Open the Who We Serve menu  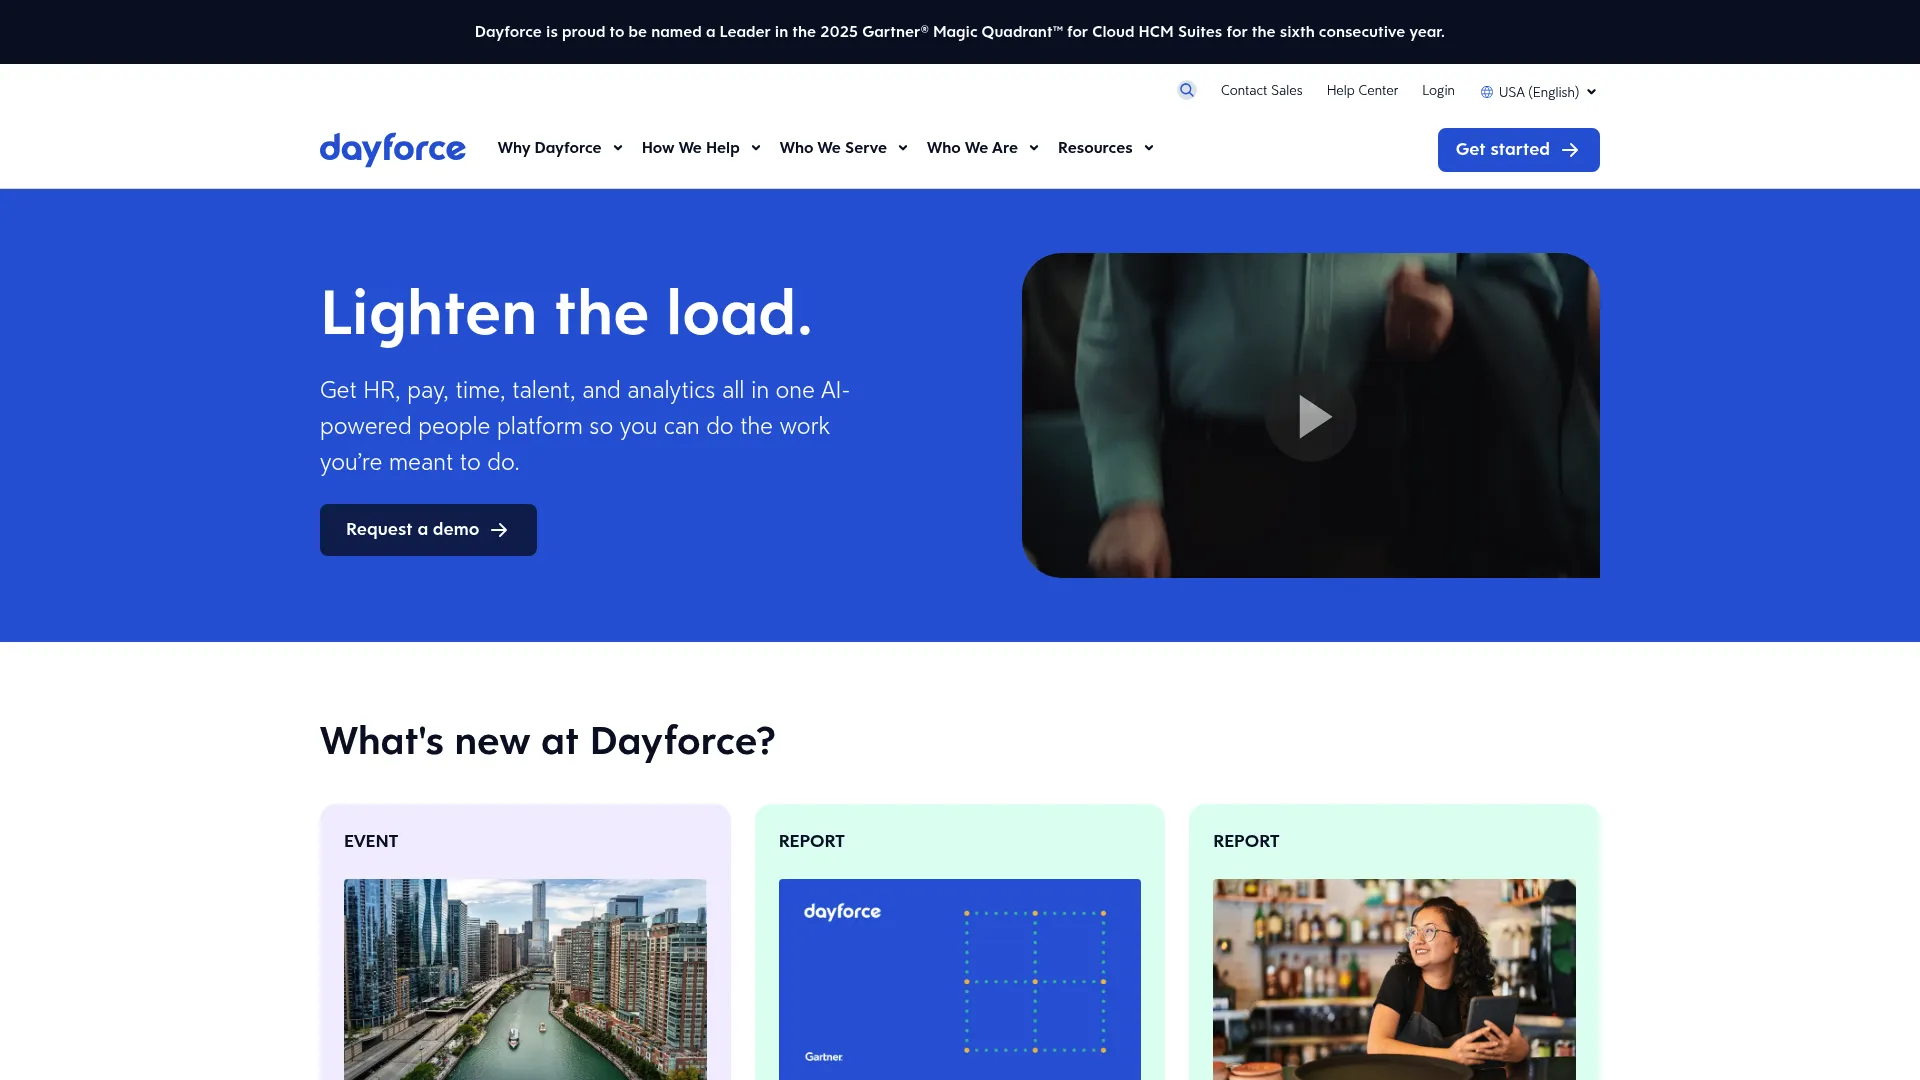[844, 148]
